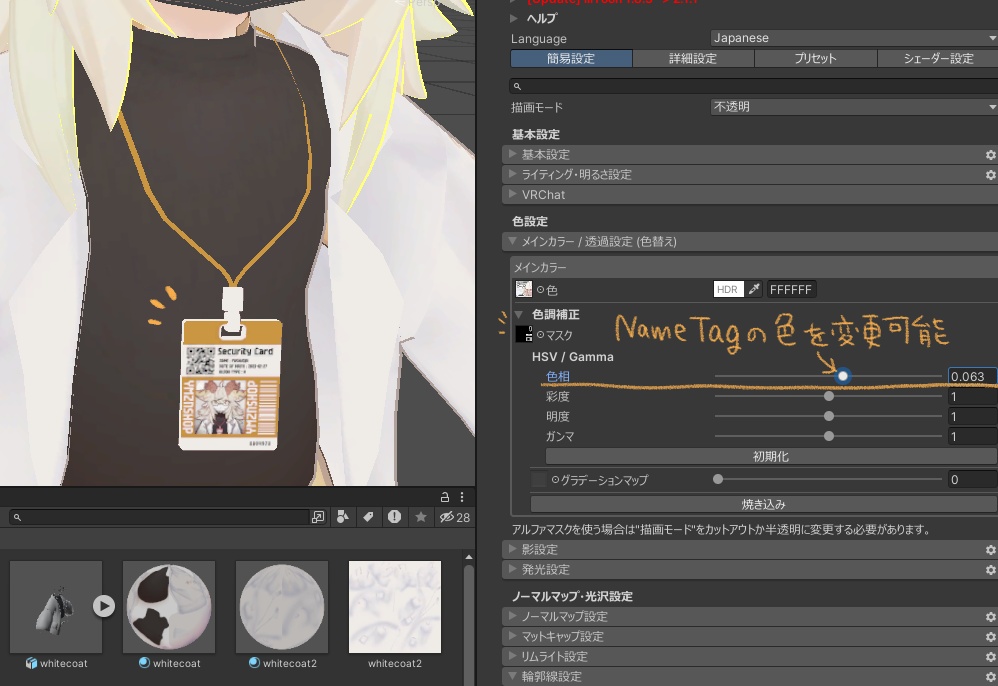Expand the ライティング・明るさ設定 foldout
This screenshot has height=686, width=998.
(512, 174)
